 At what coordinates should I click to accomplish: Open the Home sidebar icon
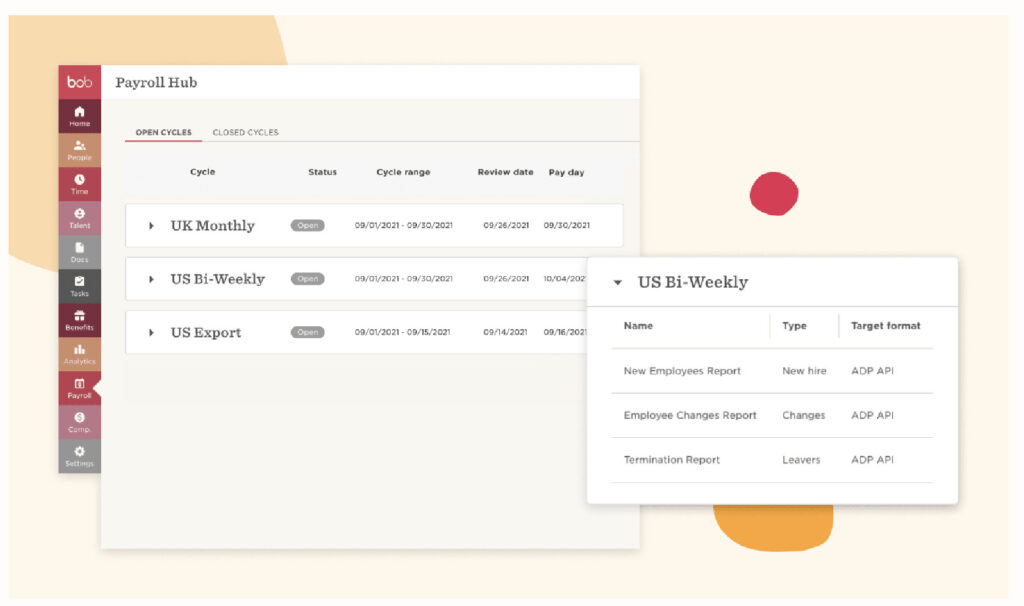coord(79,115)
